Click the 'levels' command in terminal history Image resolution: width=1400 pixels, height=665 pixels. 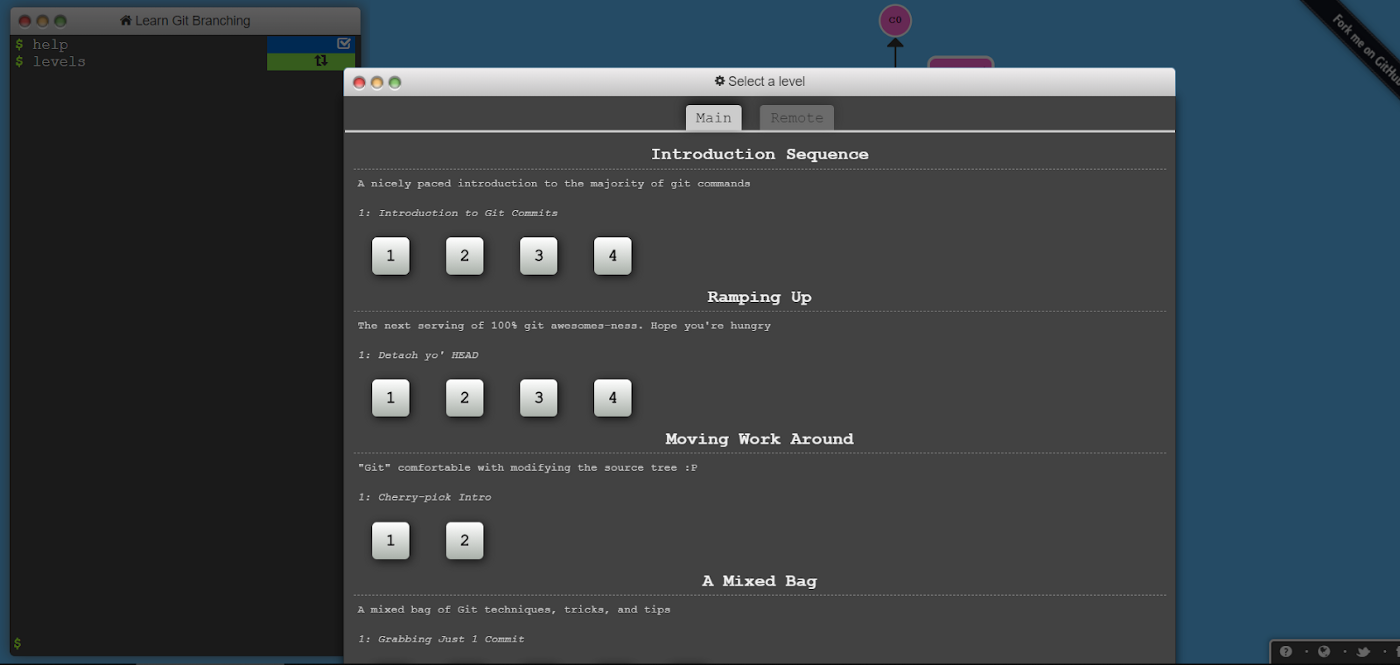point(59,61)
